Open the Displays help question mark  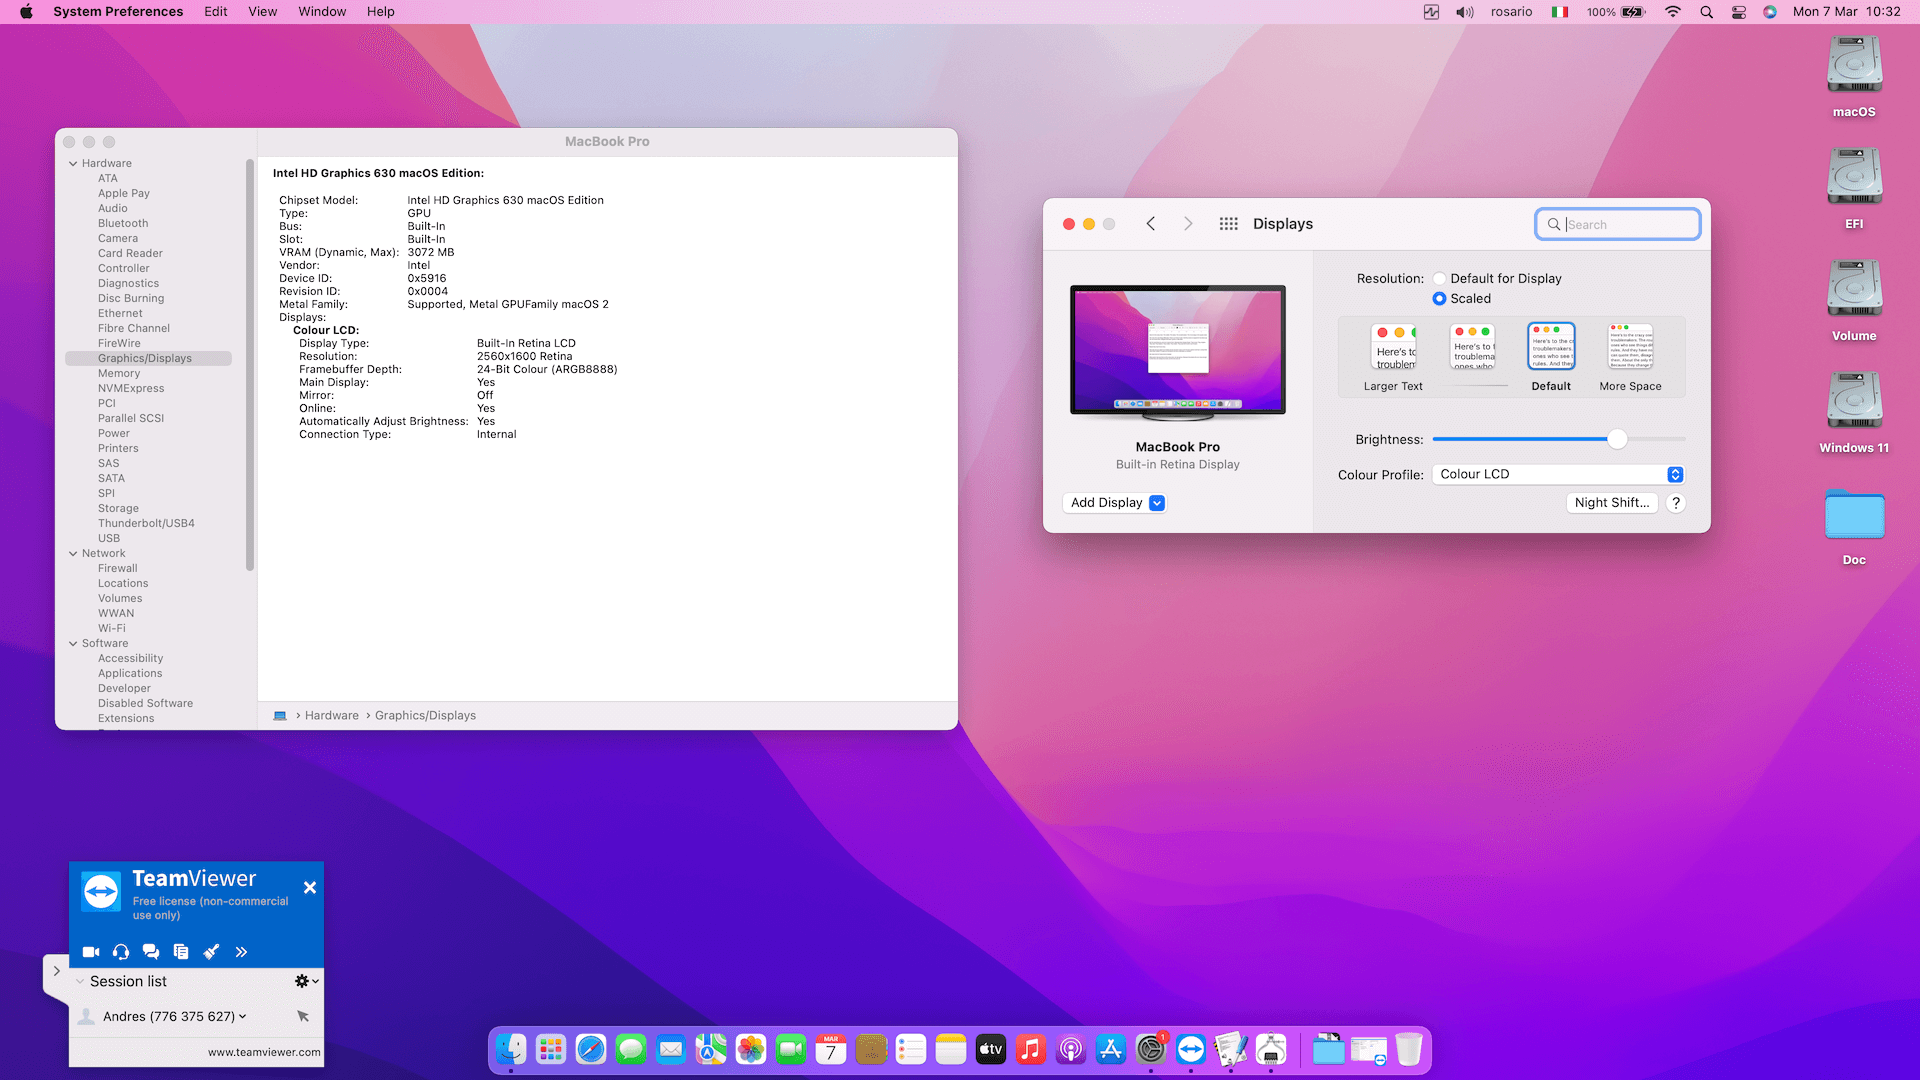click(x=1676, y=503)
